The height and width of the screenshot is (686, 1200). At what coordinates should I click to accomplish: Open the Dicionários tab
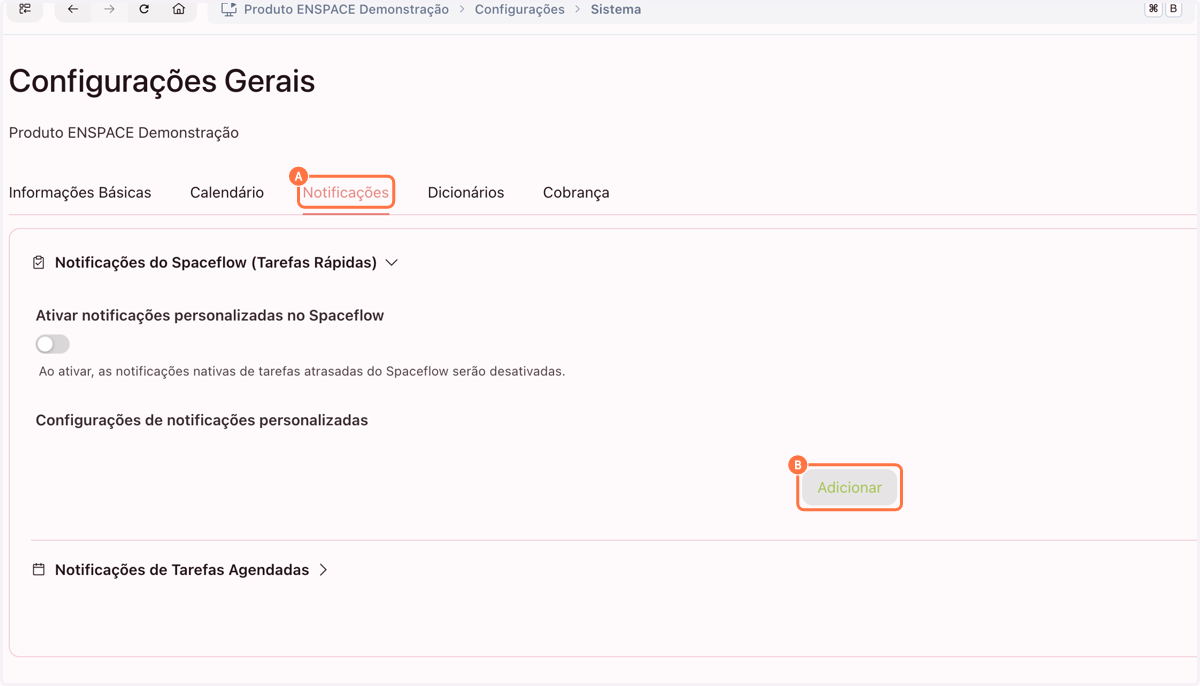[x=466, y=192]
